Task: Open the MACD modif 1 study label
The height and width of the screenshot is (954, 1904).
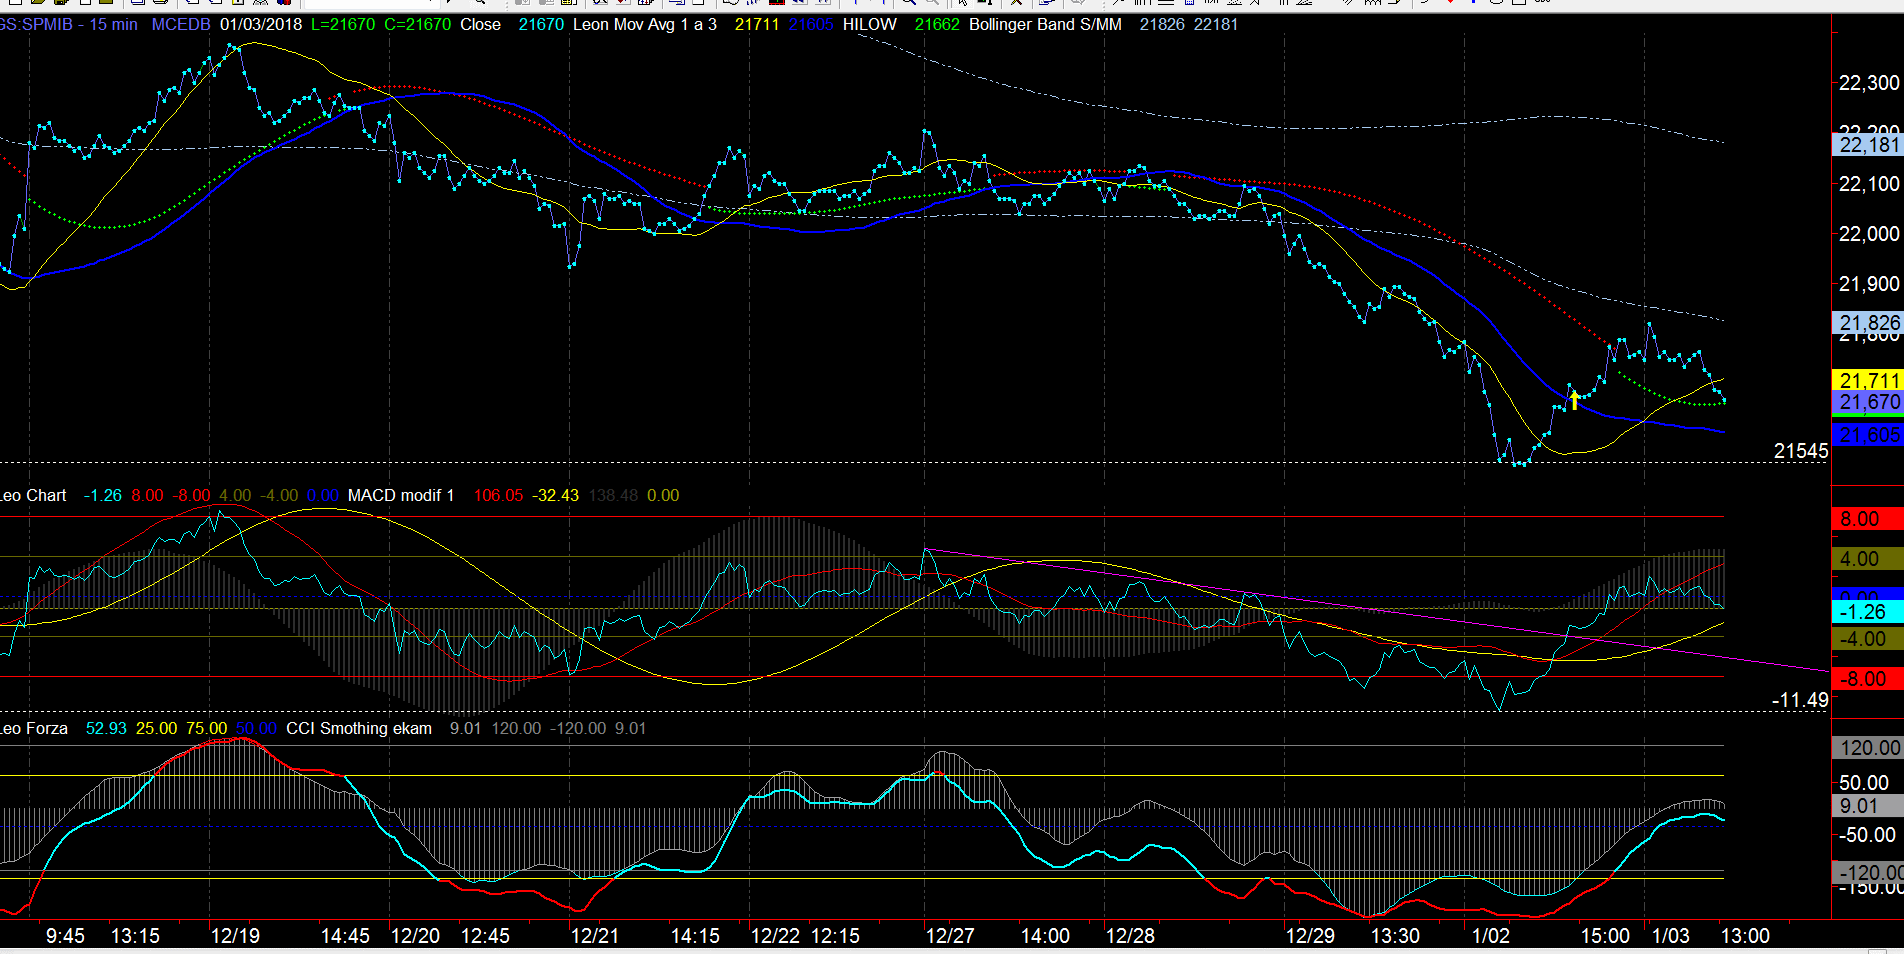Action: pos(401,496)
